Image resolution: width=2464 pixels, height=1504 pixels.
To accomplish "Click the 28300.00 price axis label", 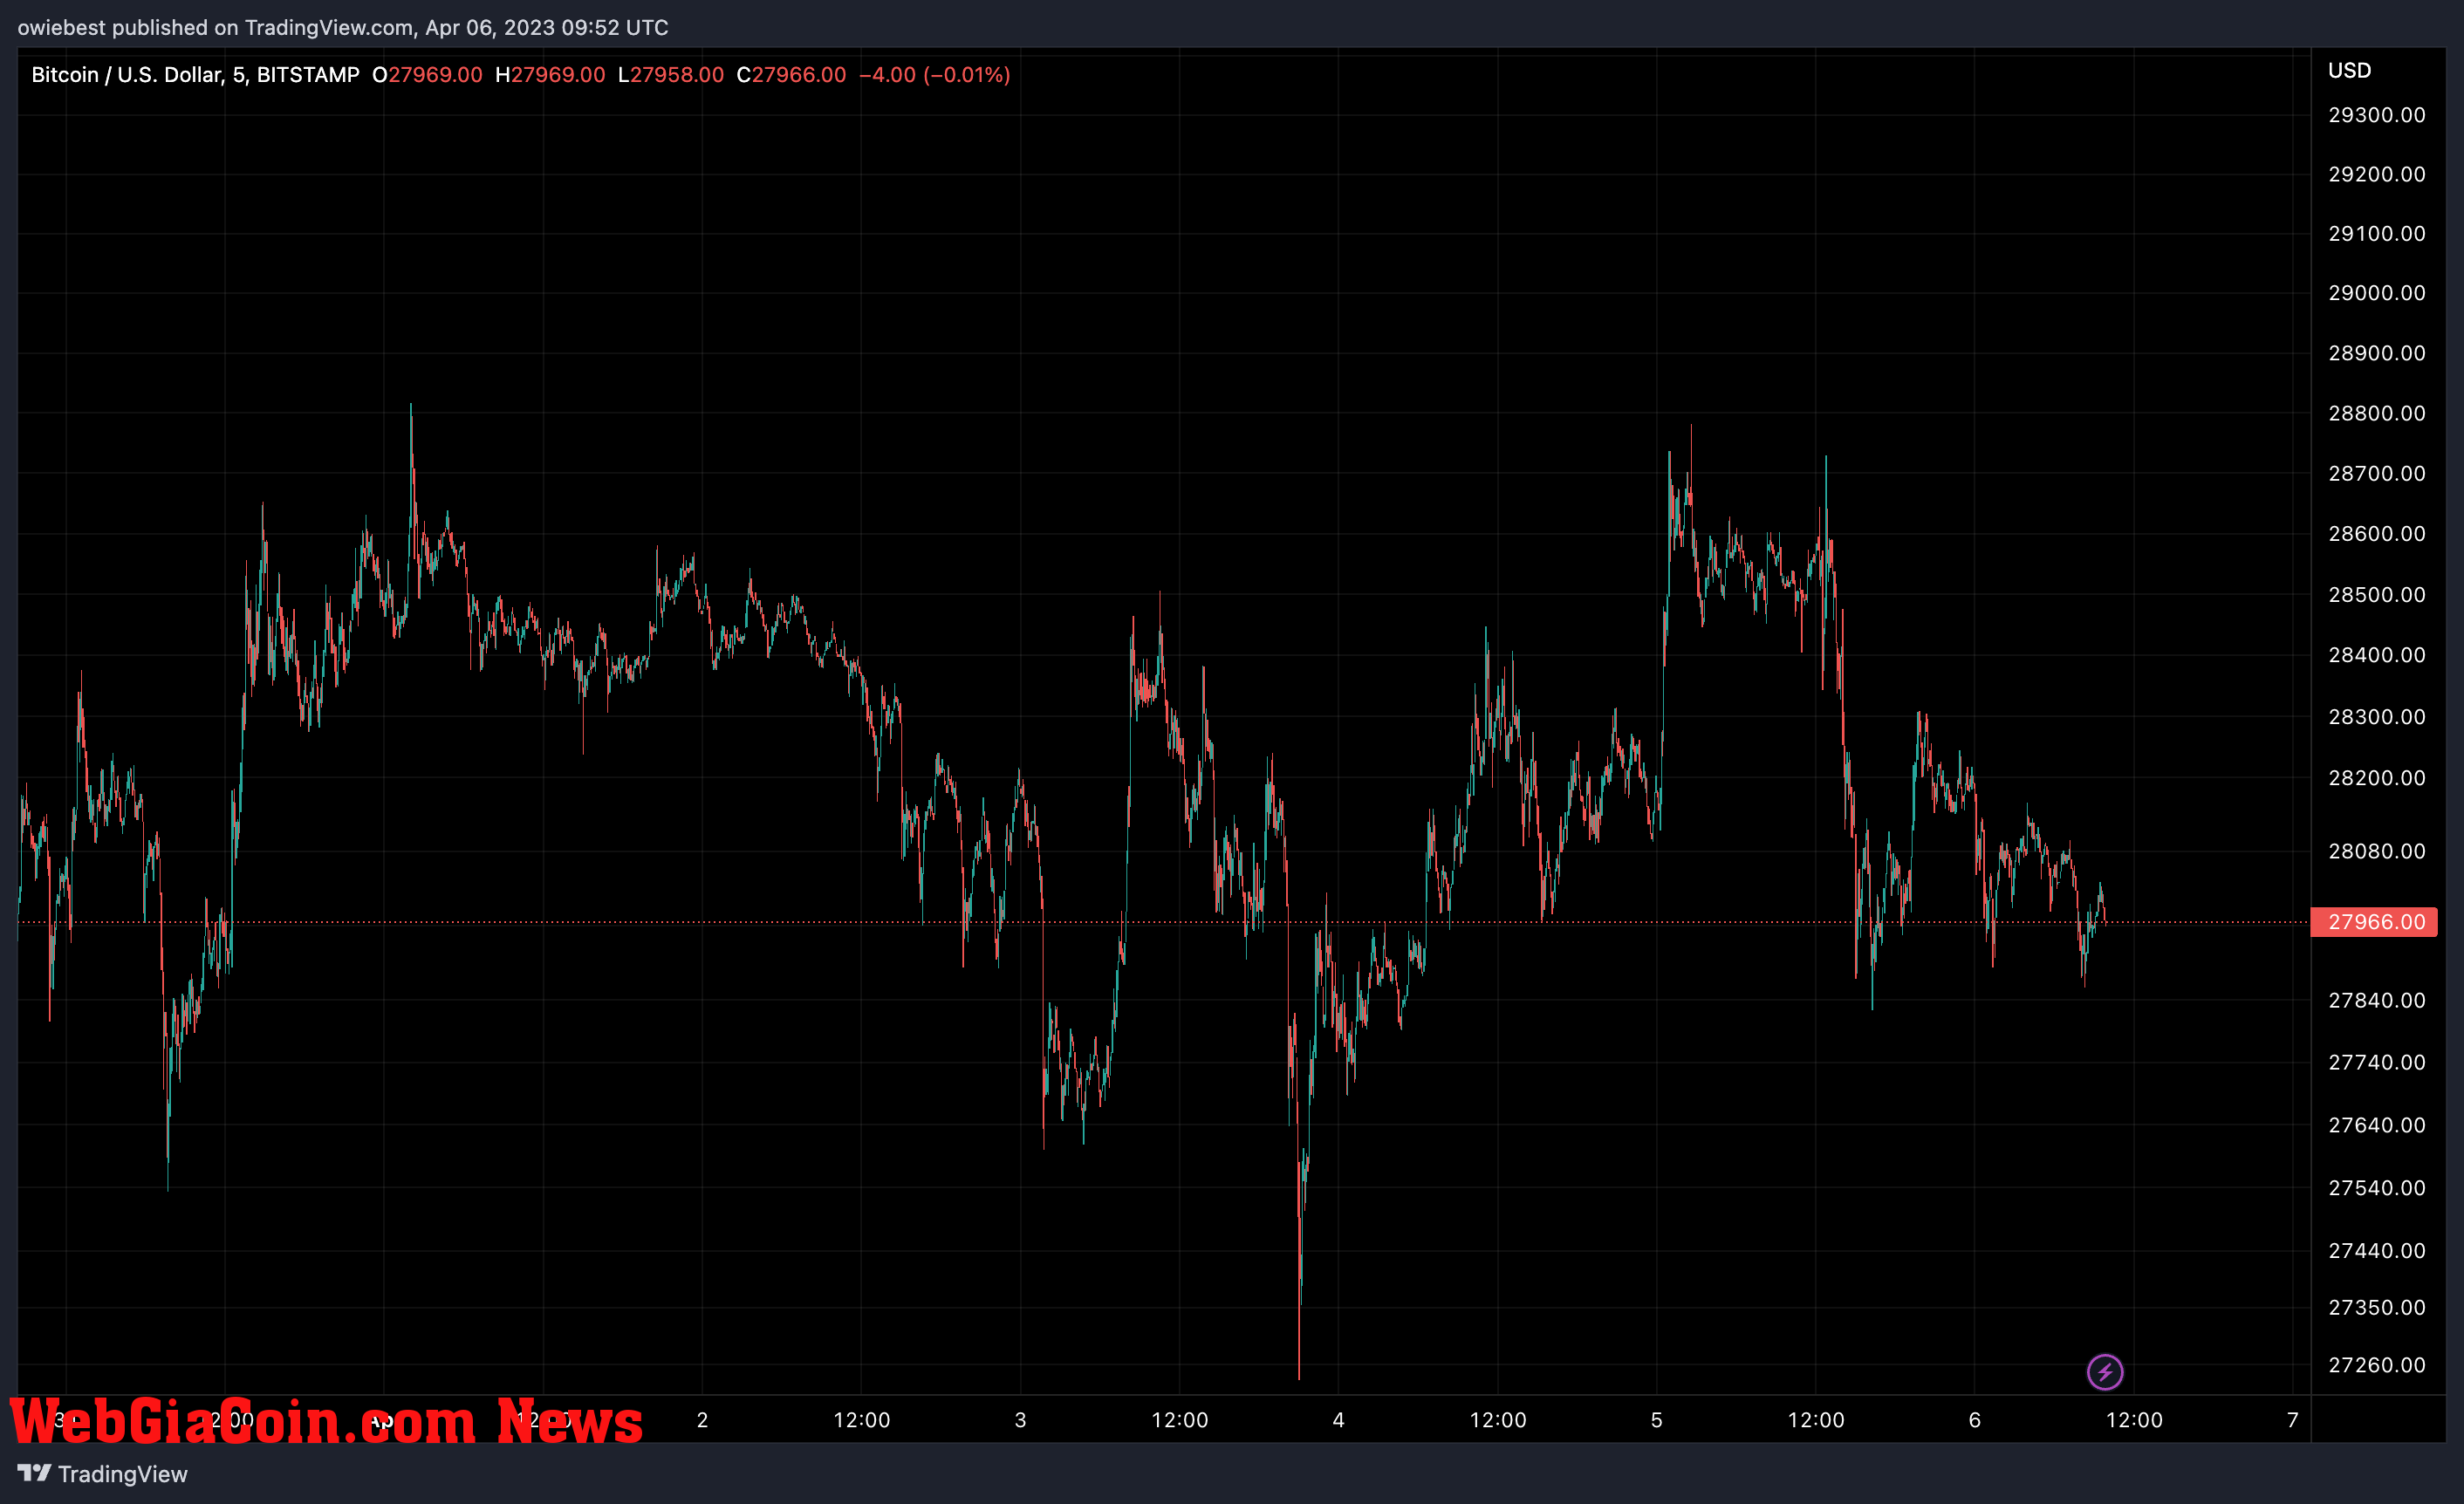I will click(x=2377, y=716).
